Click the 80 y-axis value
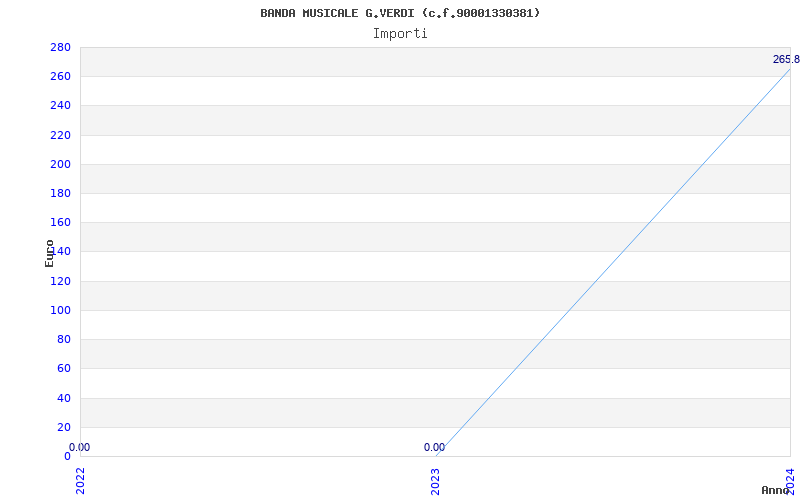800x500 pixels. 64,339
